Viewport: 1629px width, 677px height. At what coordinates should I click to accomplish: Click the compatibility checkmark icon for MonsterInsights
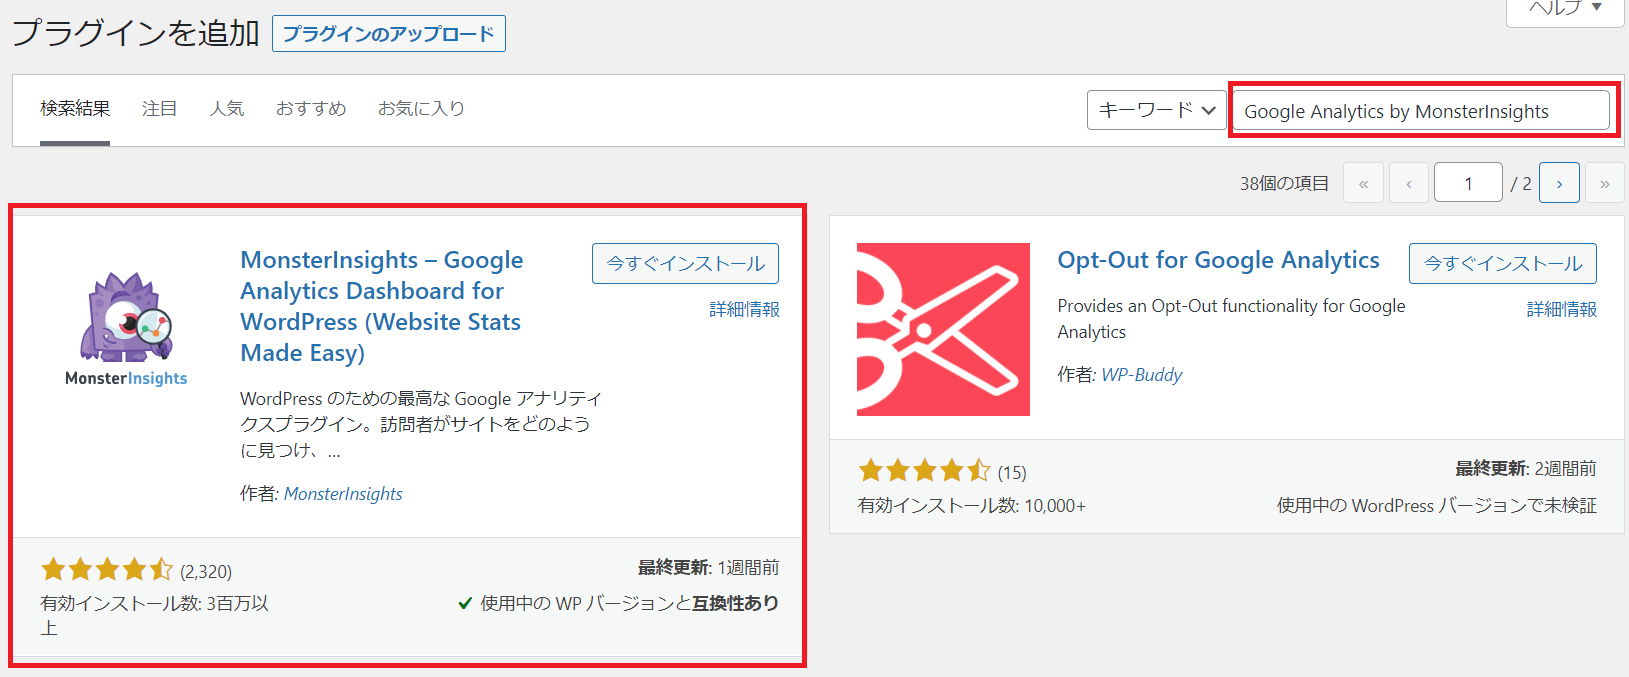(465, 603)
